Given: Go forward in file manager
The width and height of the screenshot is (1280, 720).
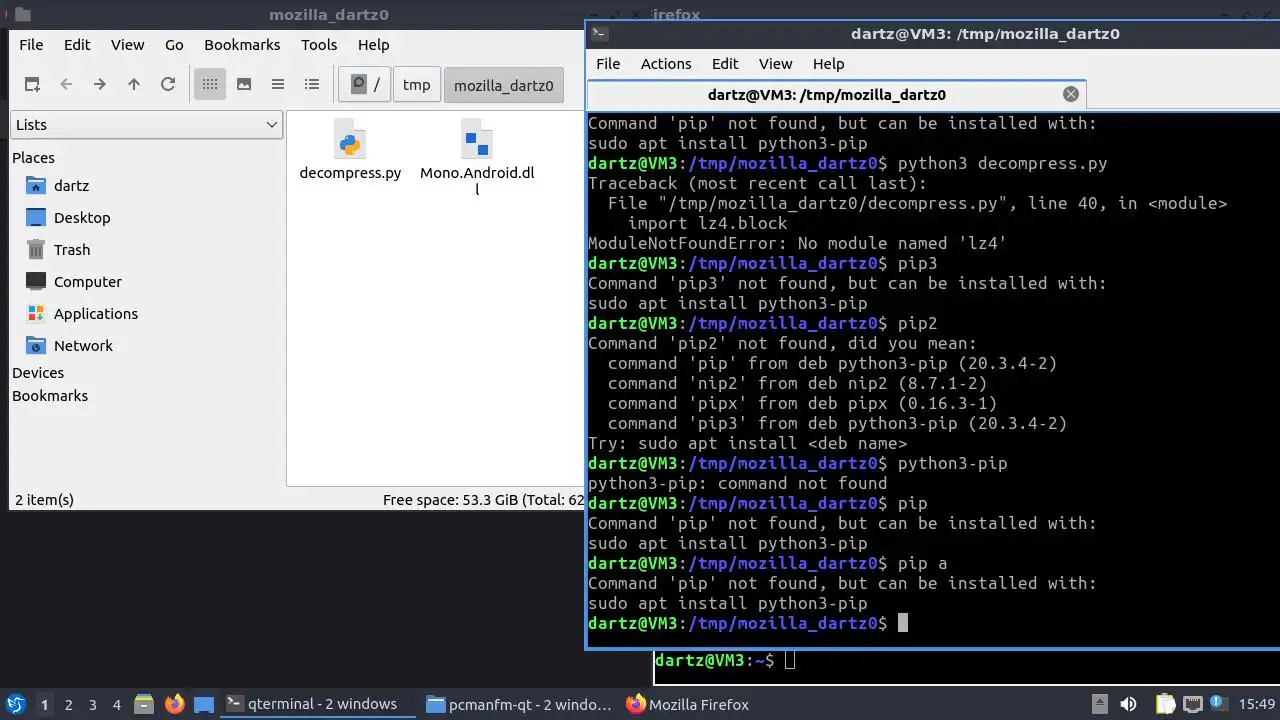Looking at the screenshot, I should coord(100,85).
